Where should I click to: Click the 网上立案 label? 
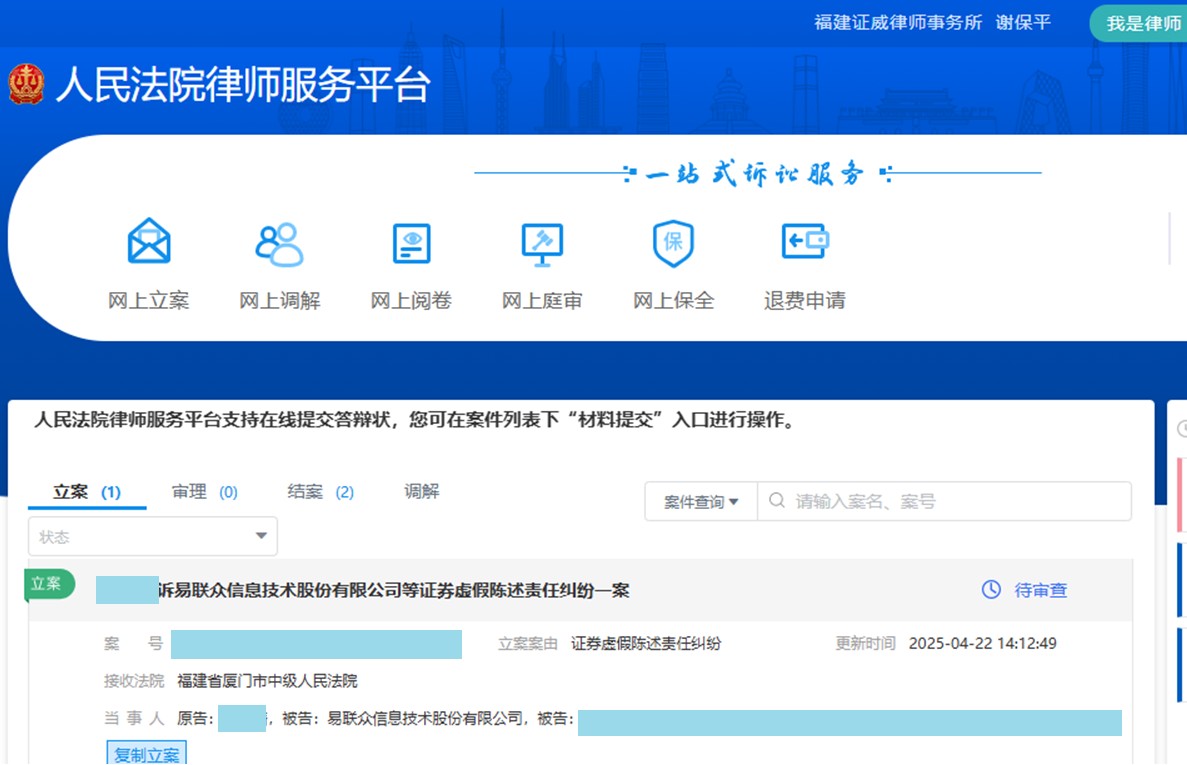tap(148, 300)
